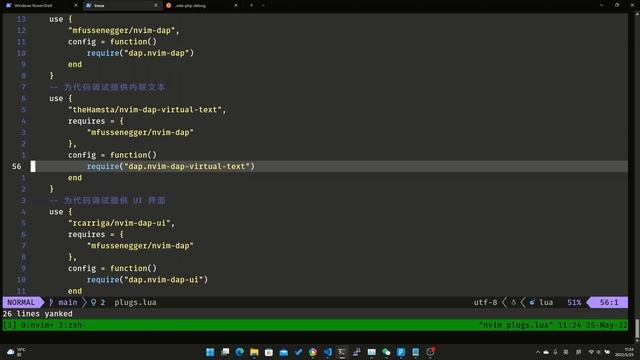Open the php-debug terminal tab
The height and width of the screenshot is (360, 640).
202,6
